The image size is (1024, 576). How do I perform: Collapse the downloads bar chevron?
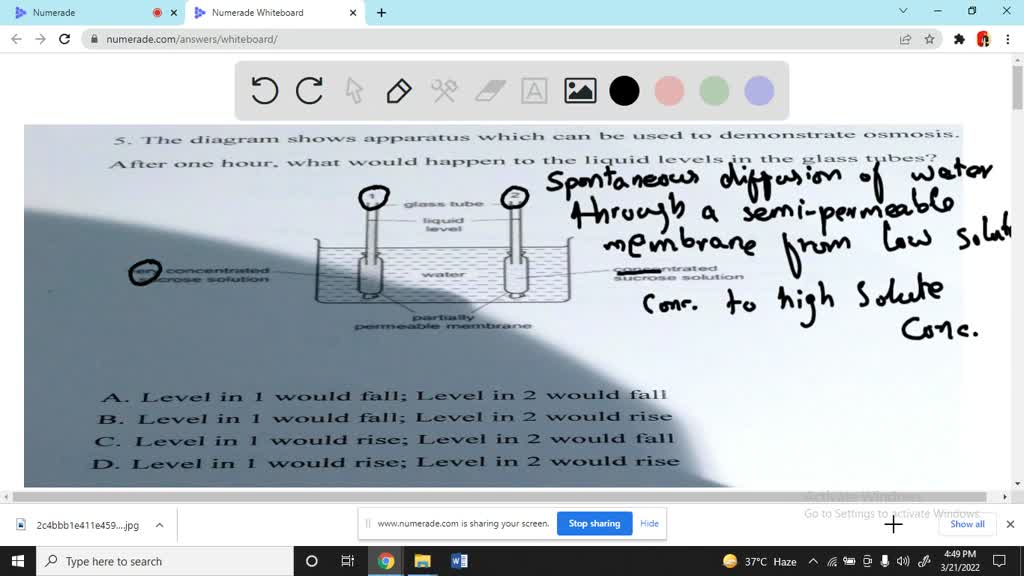tap(158, 523)
